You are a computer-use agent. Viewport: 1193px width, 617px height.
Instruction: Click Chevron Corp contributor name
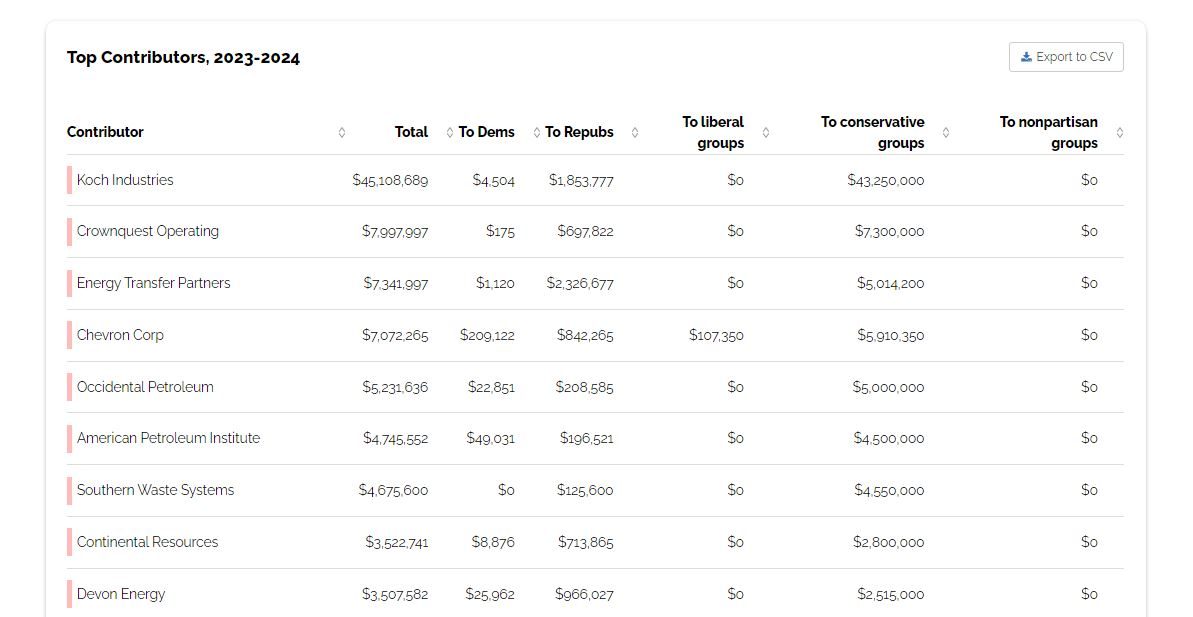[120, 335]
